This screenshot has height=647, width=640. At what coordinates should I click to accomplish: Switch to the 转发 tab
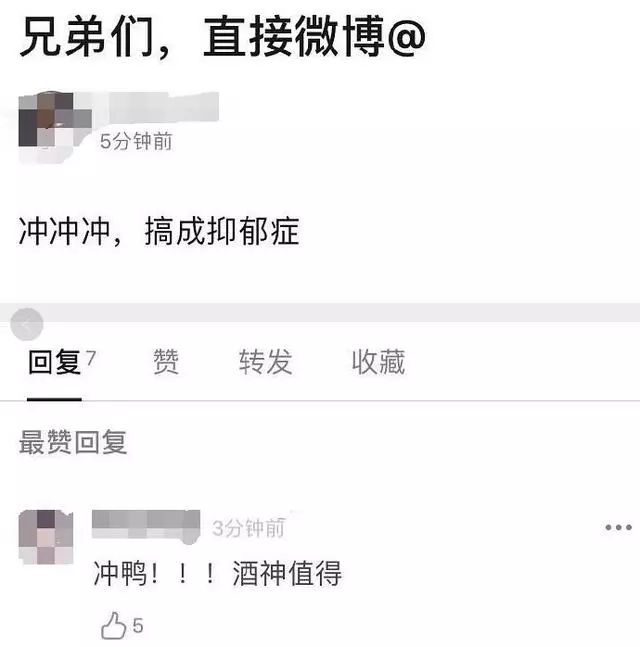[265, 361]
